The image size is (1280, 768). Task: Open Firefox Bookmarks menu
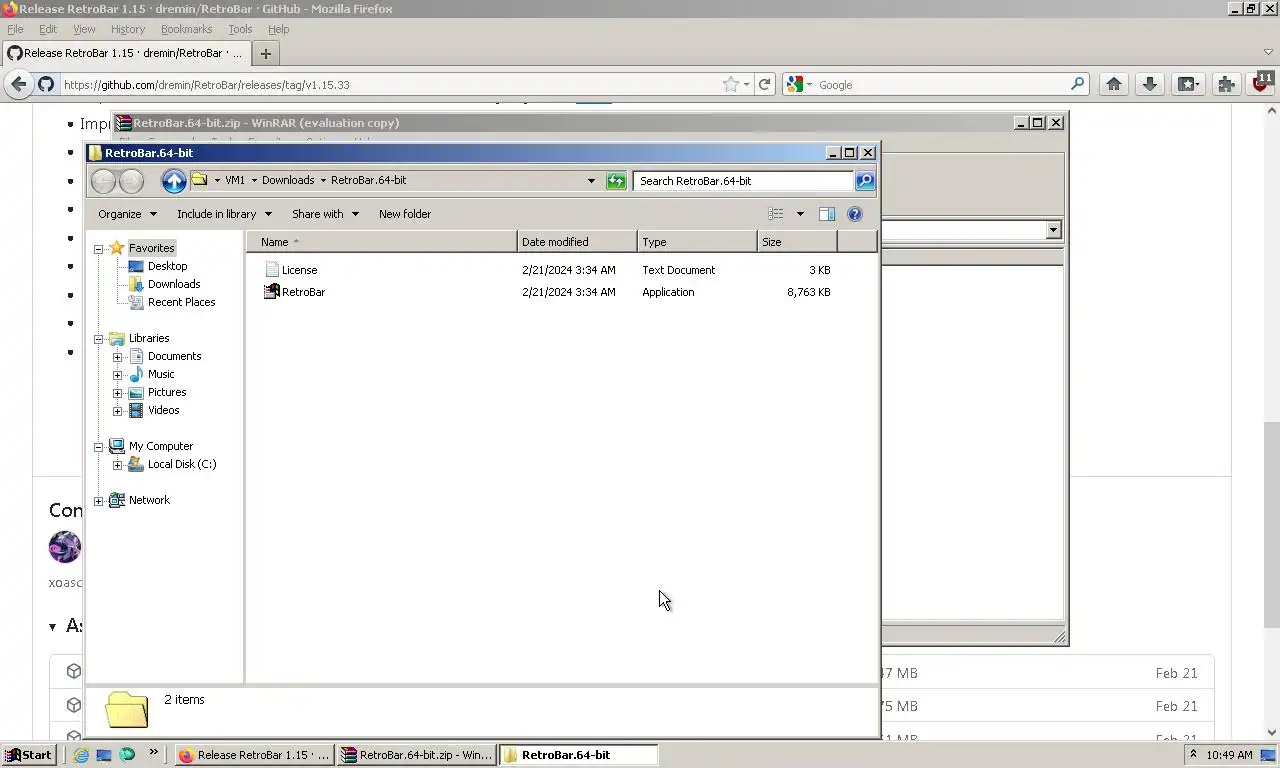(x=186, y=29)
